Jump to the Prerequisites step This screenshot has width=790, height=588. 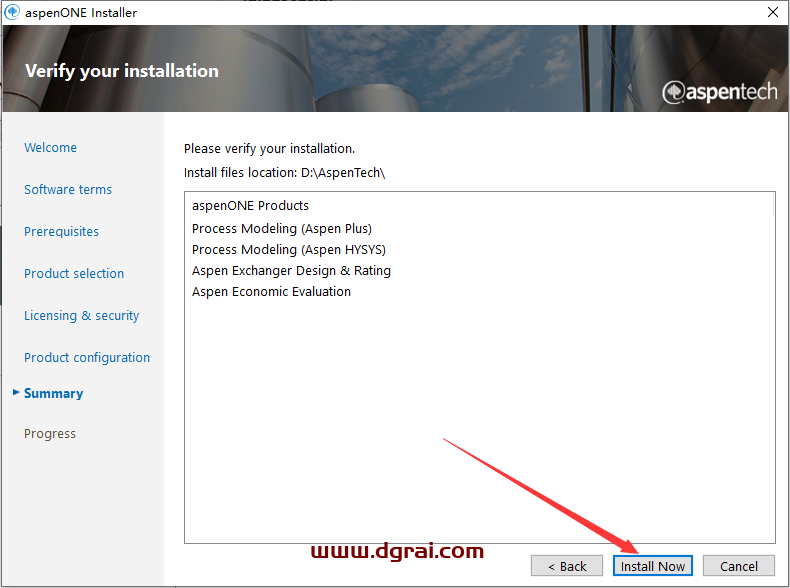[x=61, y=231]
